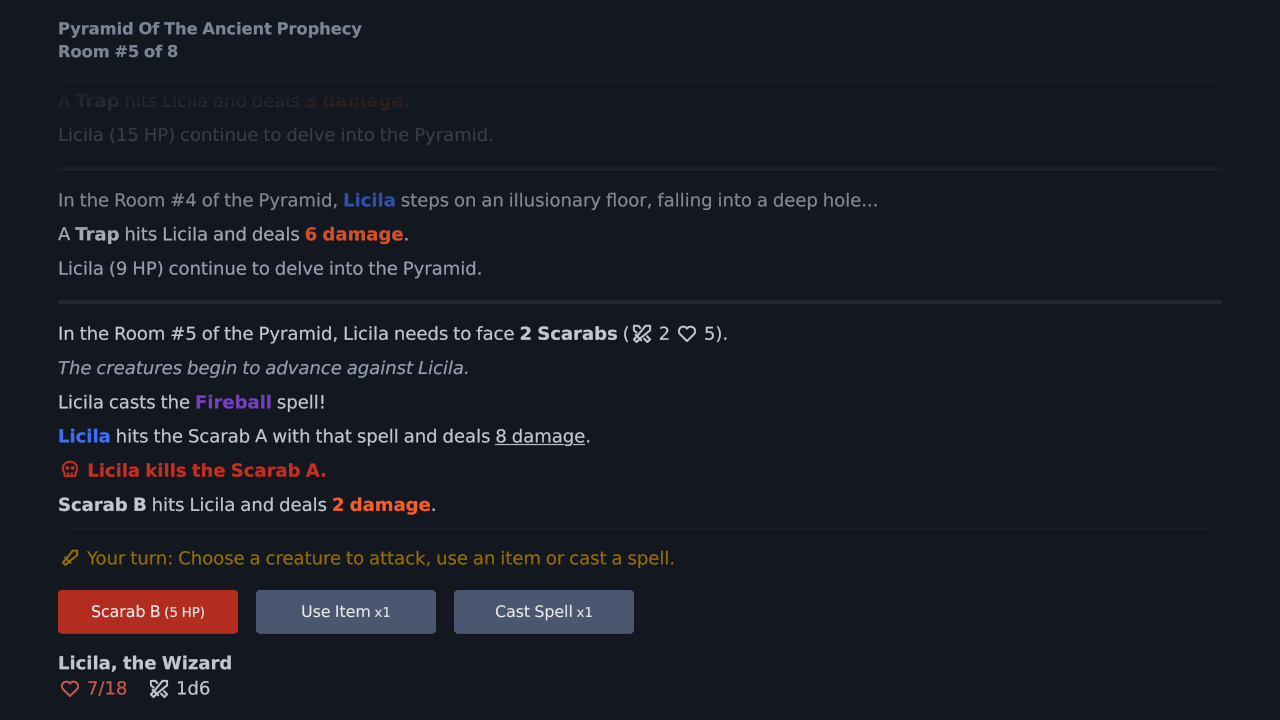Click the orange "6 damage" text
Viewport: 1280px width, 720px height.
(x=354, y=234)
